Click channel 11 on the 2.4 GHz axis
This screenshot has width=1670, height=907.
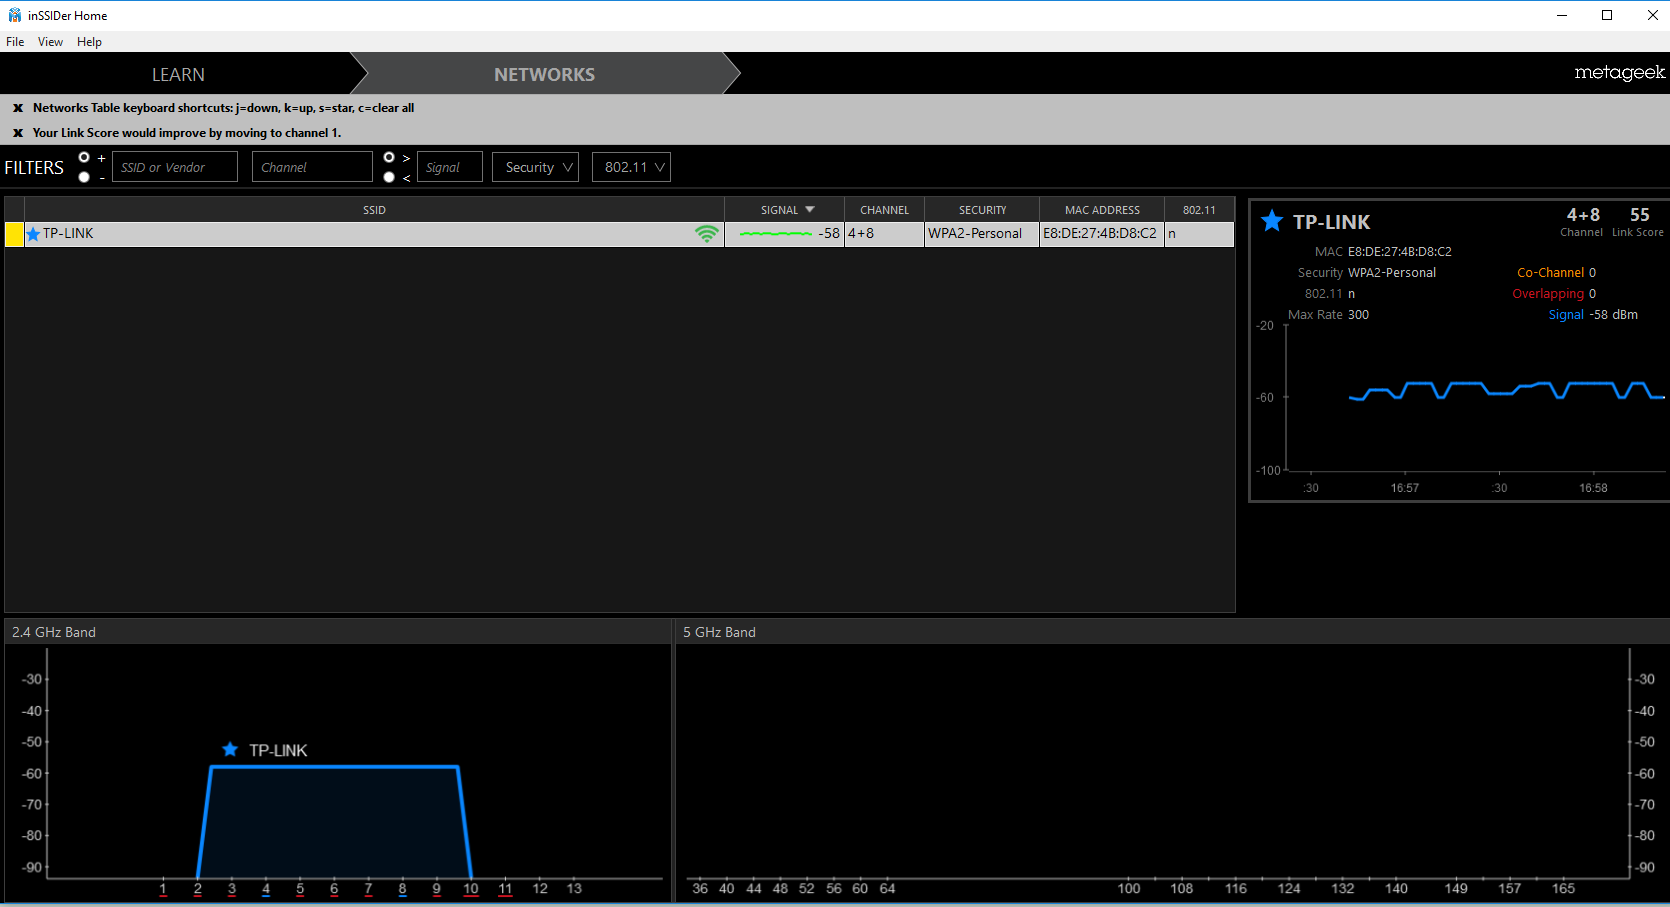tap(505, 889)
